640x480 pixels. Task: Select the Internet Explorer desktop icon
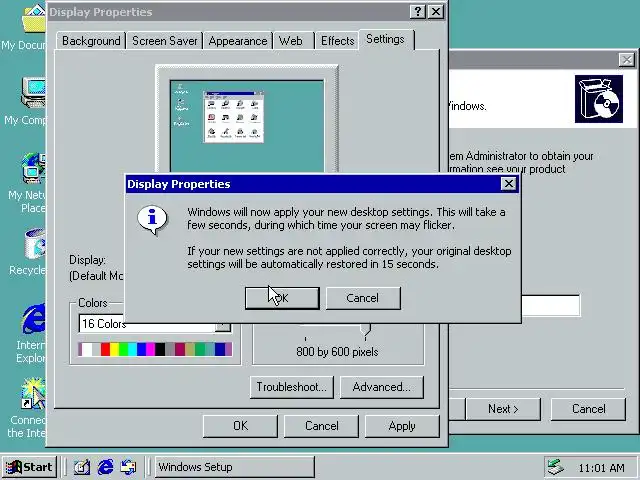click(x=34, y=319)
